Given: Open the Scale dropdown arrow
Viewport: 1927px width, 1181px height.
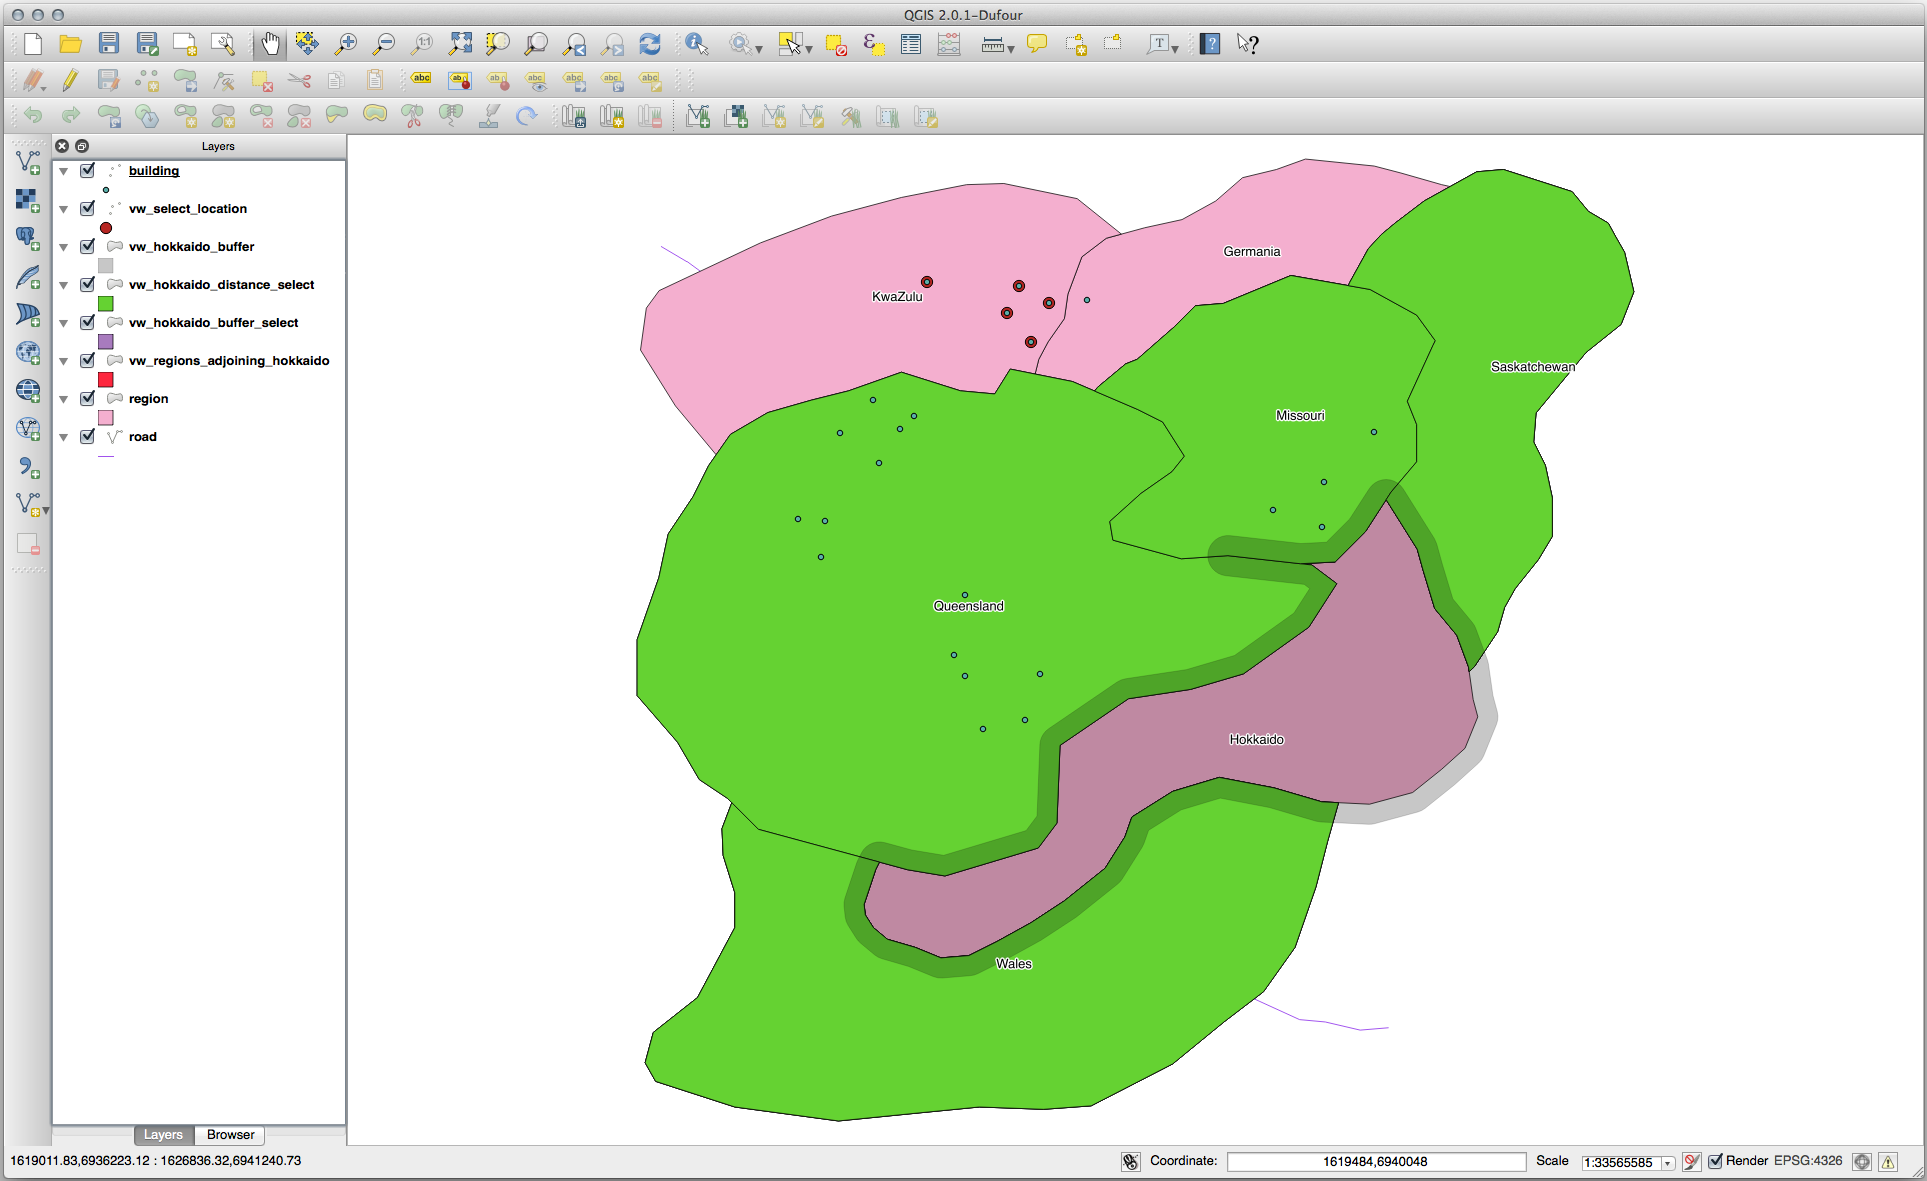Looking at the screenshot, I should click(1667, 1163).
